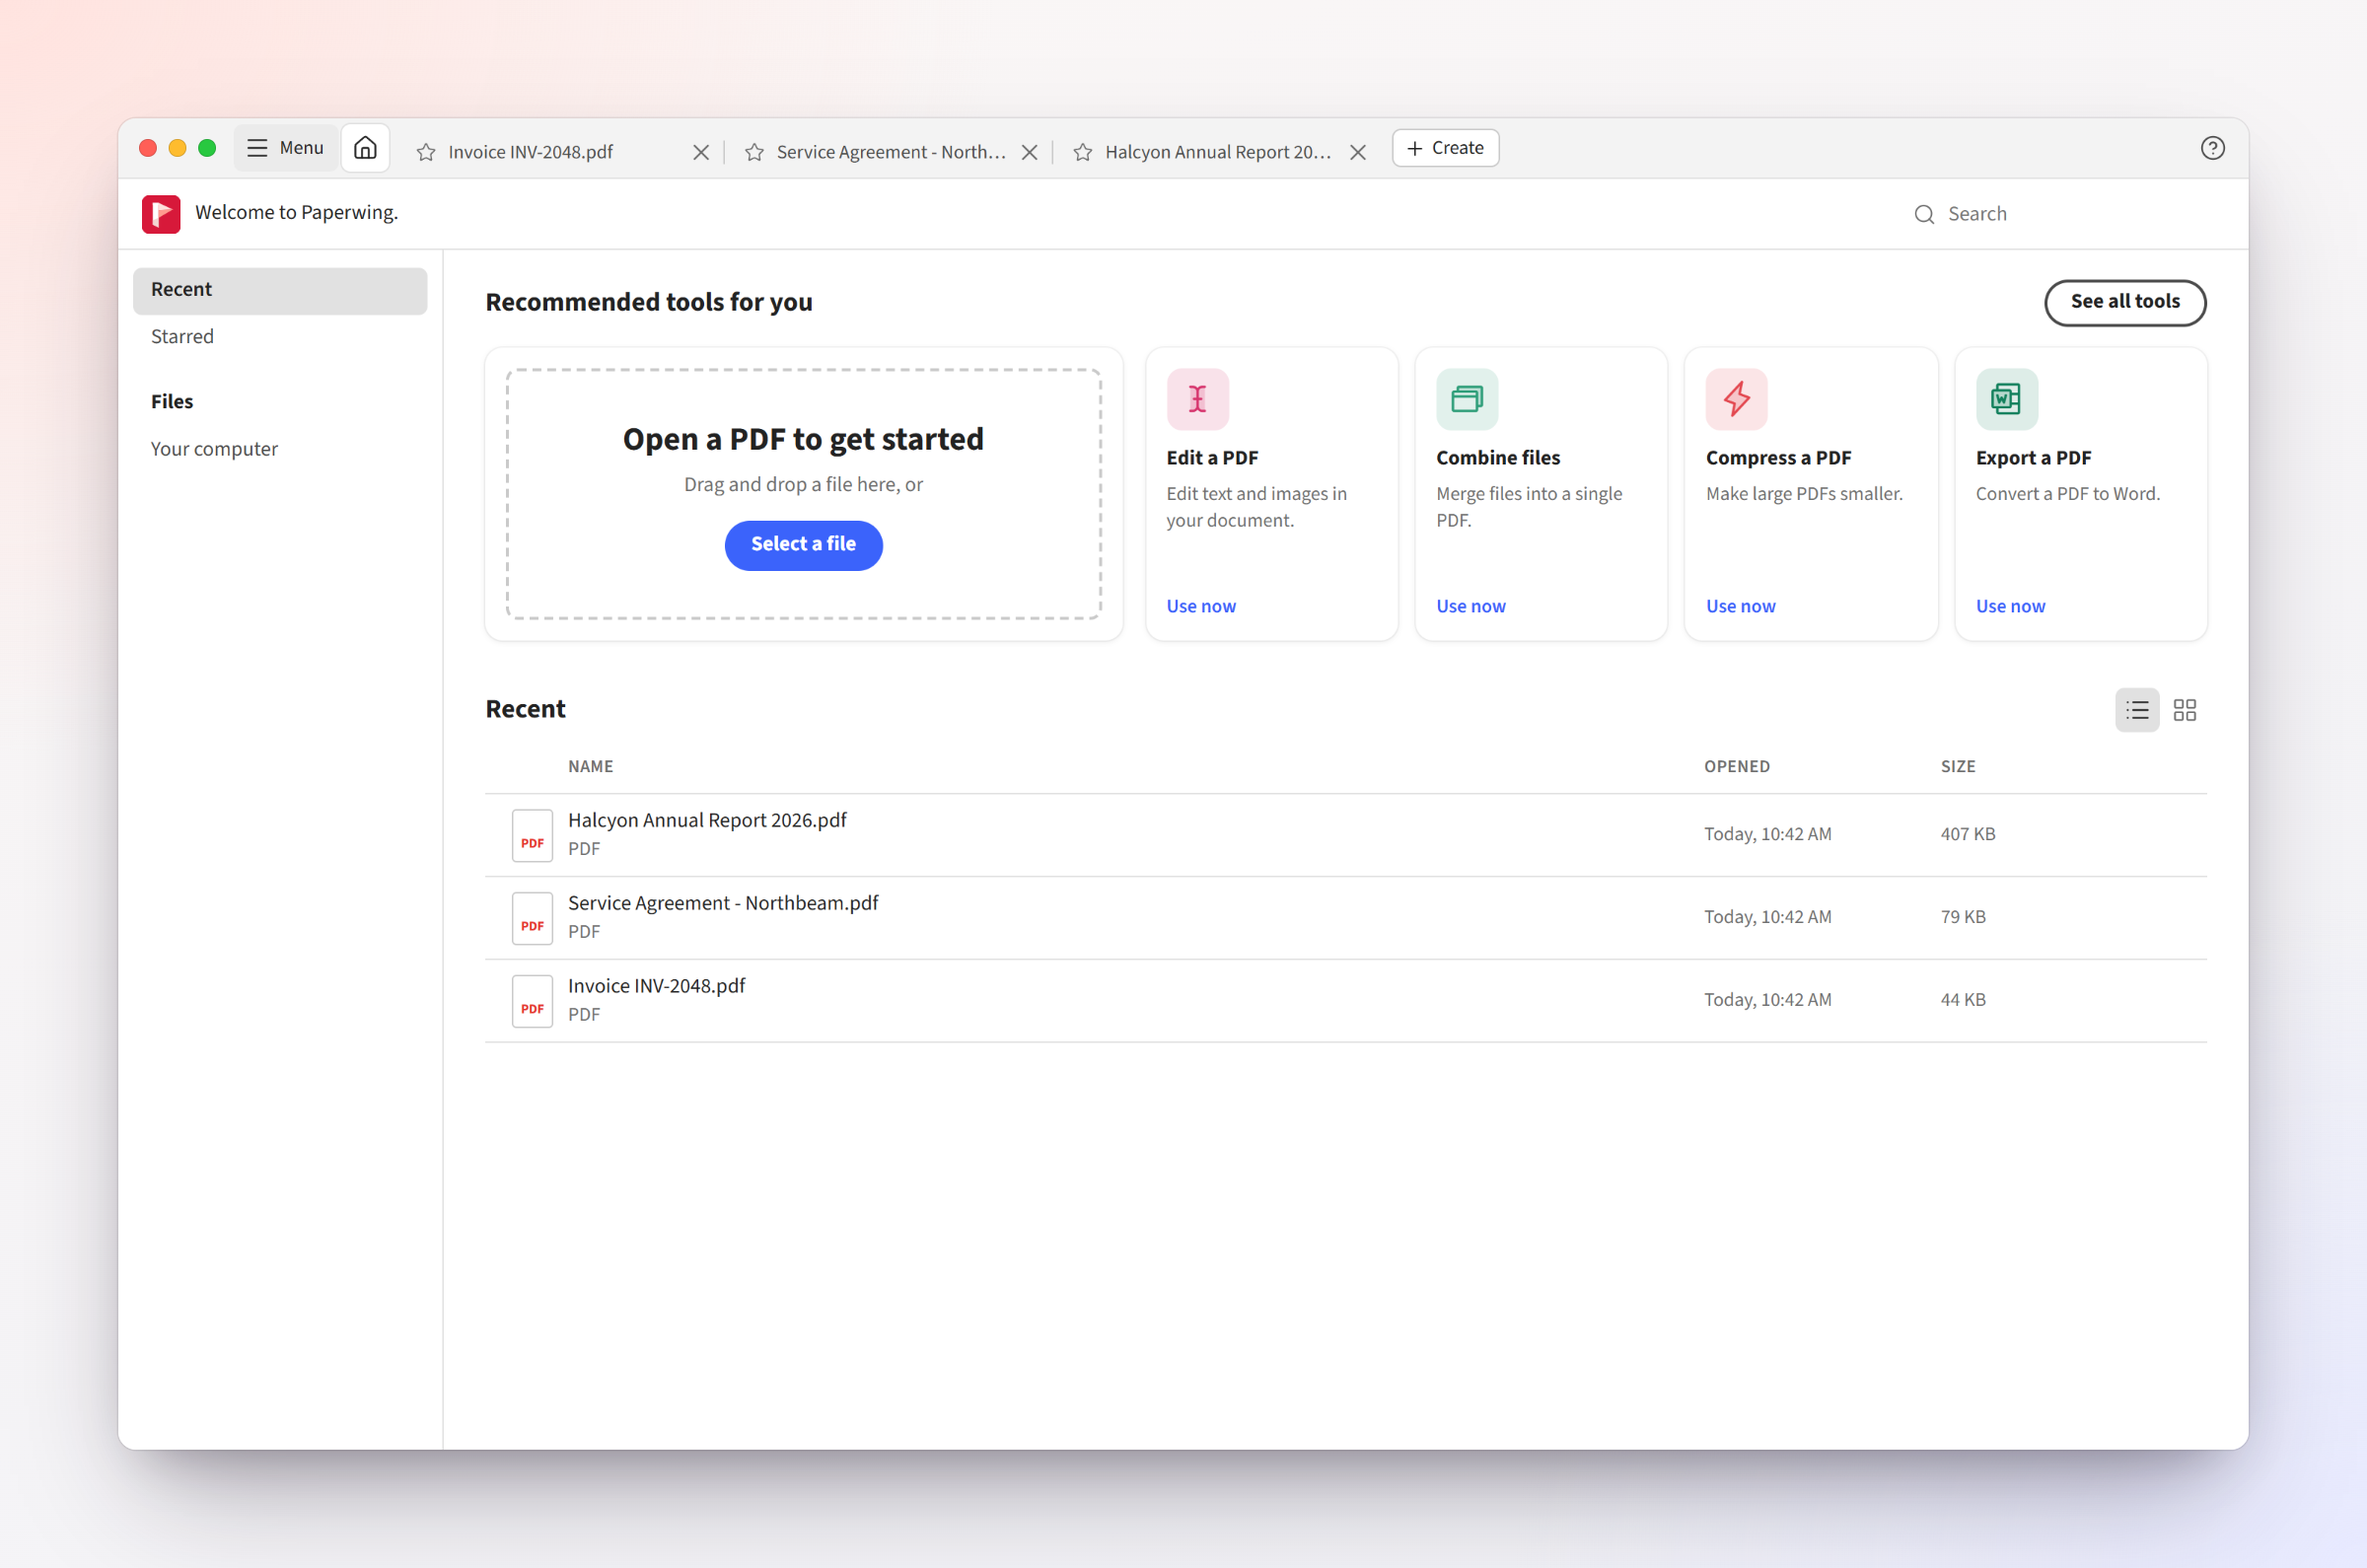Star the Halcyon Annual Report tab

click(1082, 152)
